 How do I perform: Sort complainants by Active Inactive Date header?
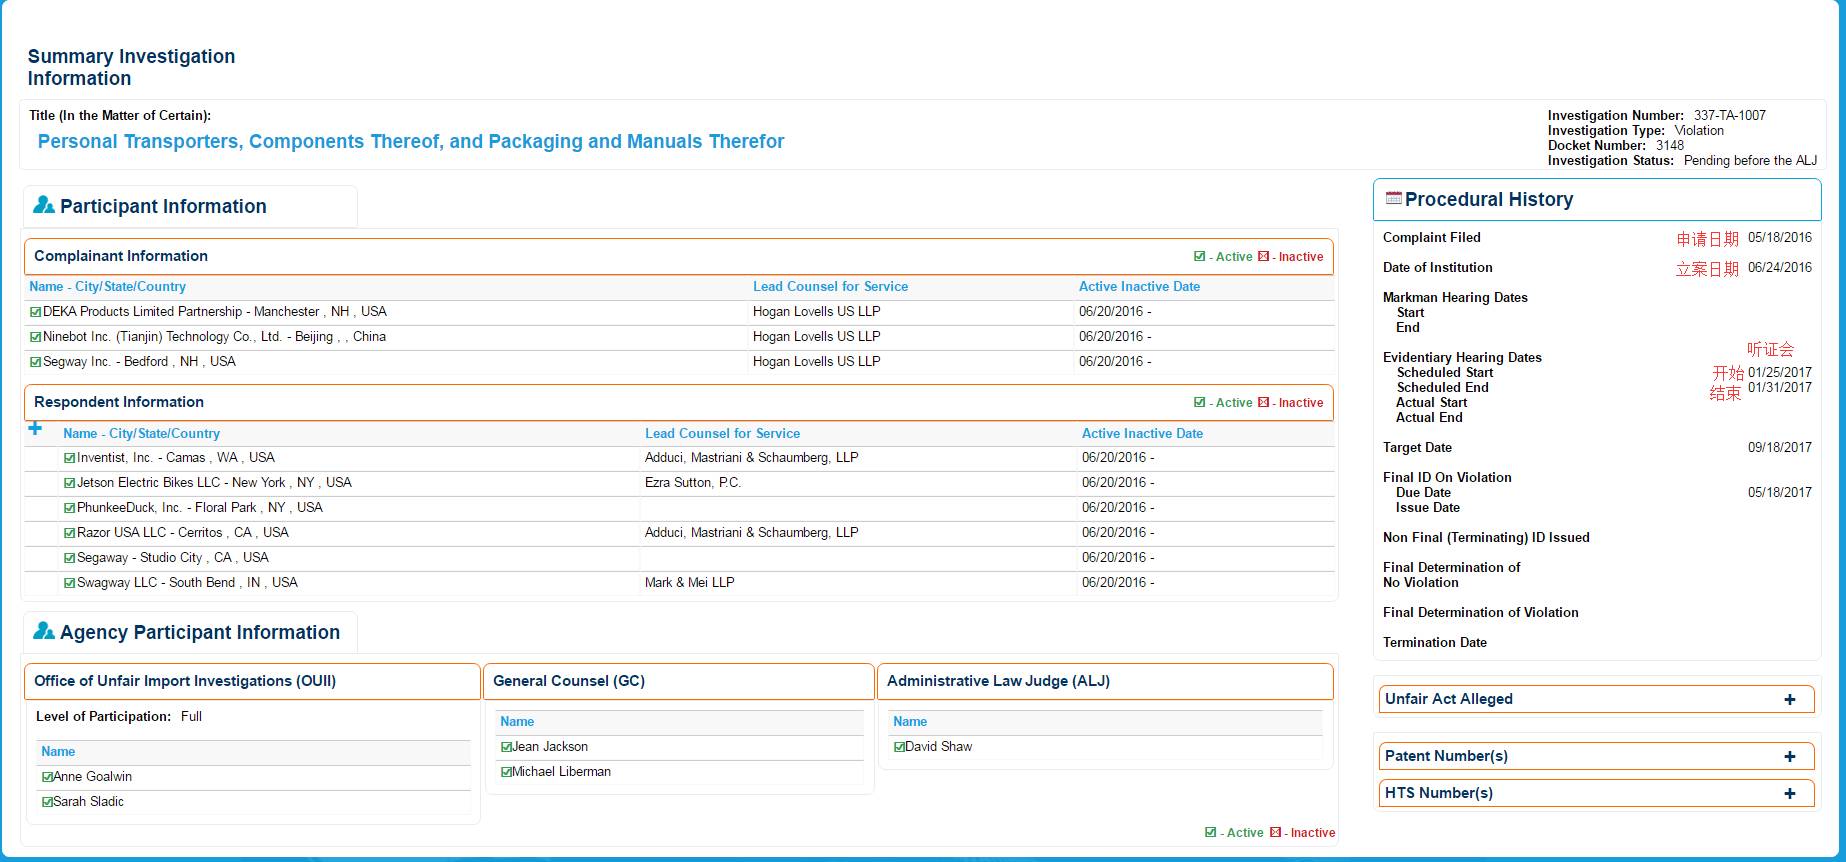pos(1139,287)
